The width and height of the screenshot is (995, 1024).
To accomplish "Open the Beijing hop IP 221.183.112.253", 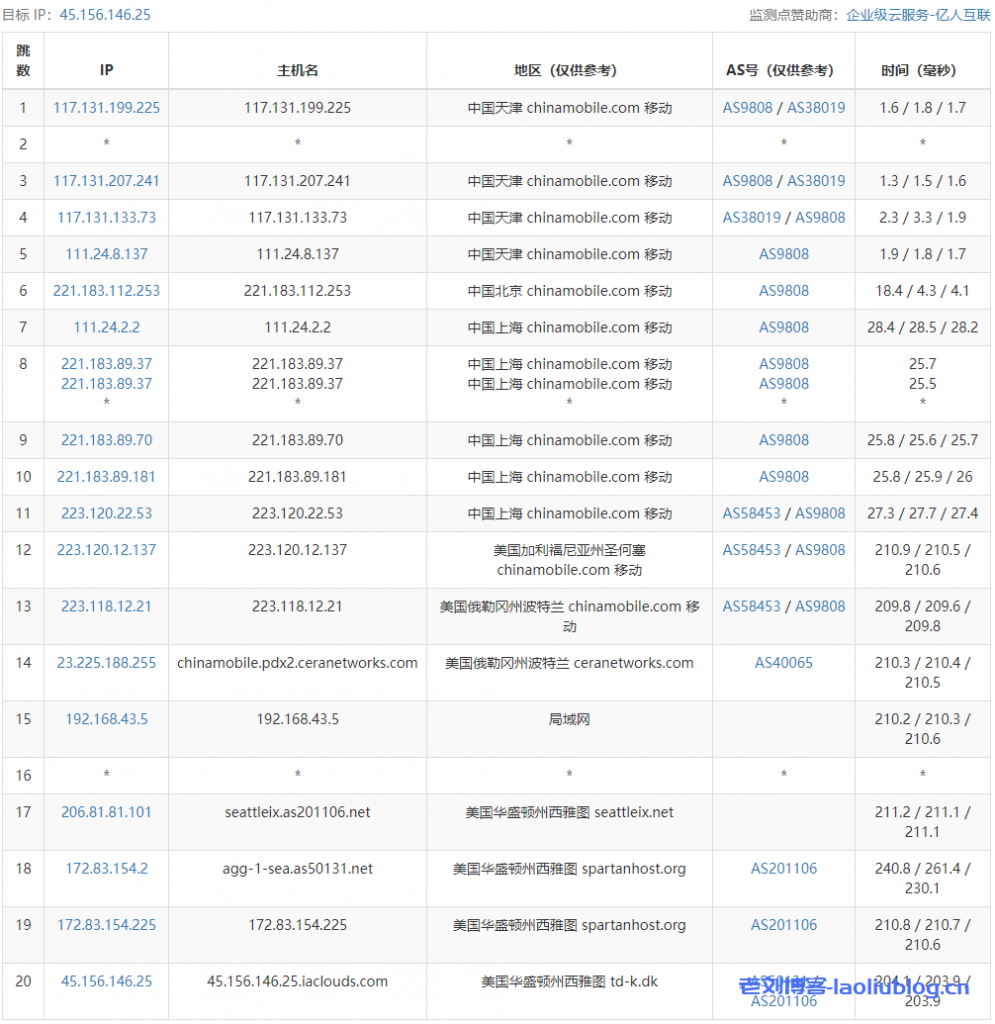I will click(106, 290).
